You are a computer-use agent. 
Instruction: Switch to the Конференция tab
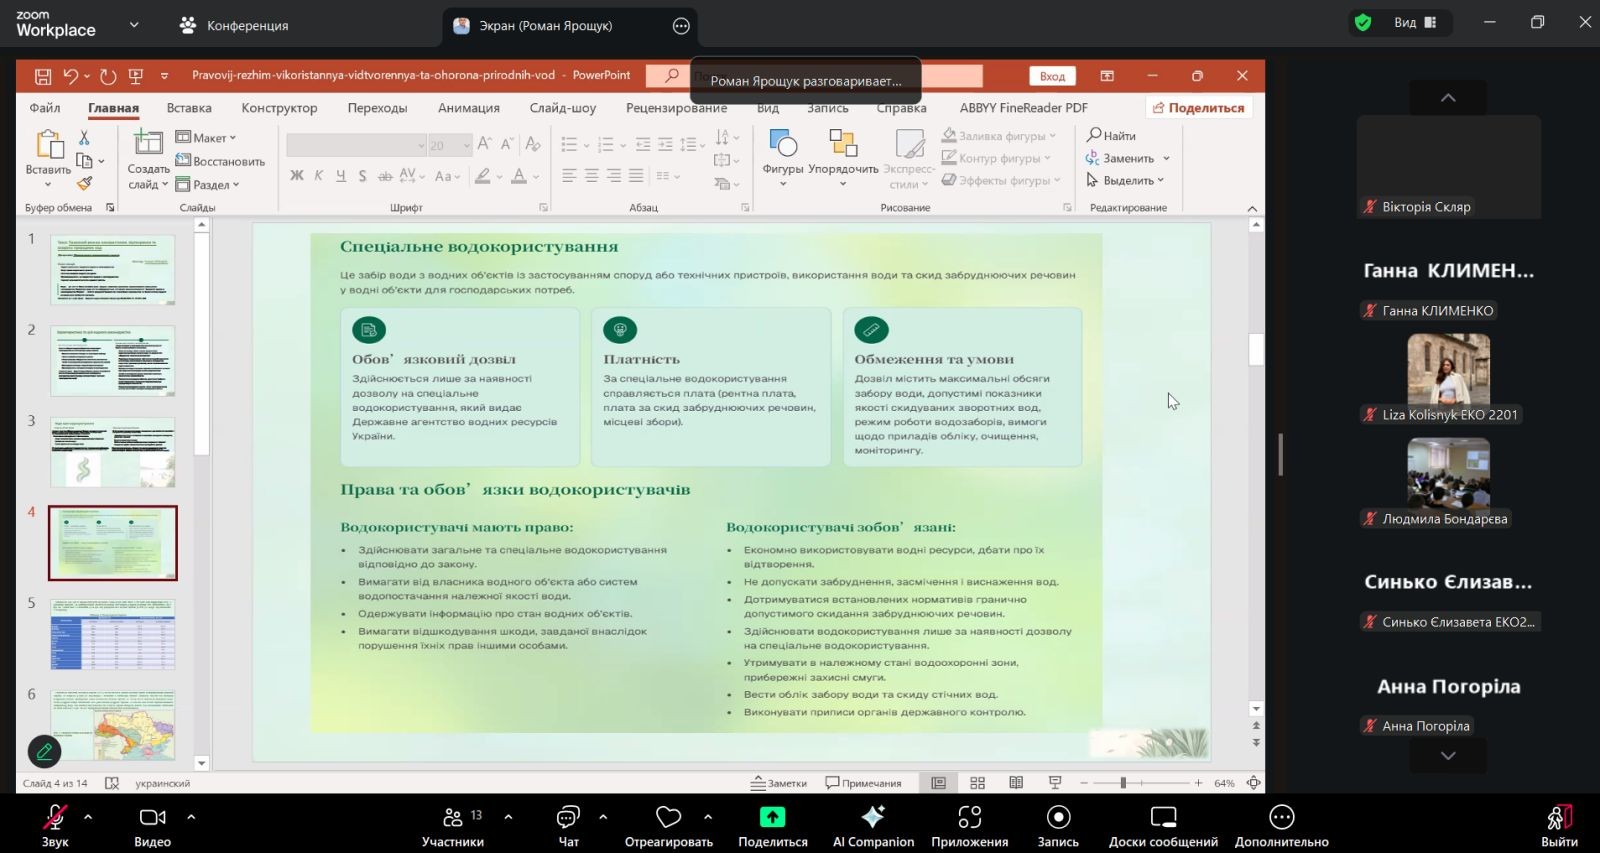pos(234,26)
